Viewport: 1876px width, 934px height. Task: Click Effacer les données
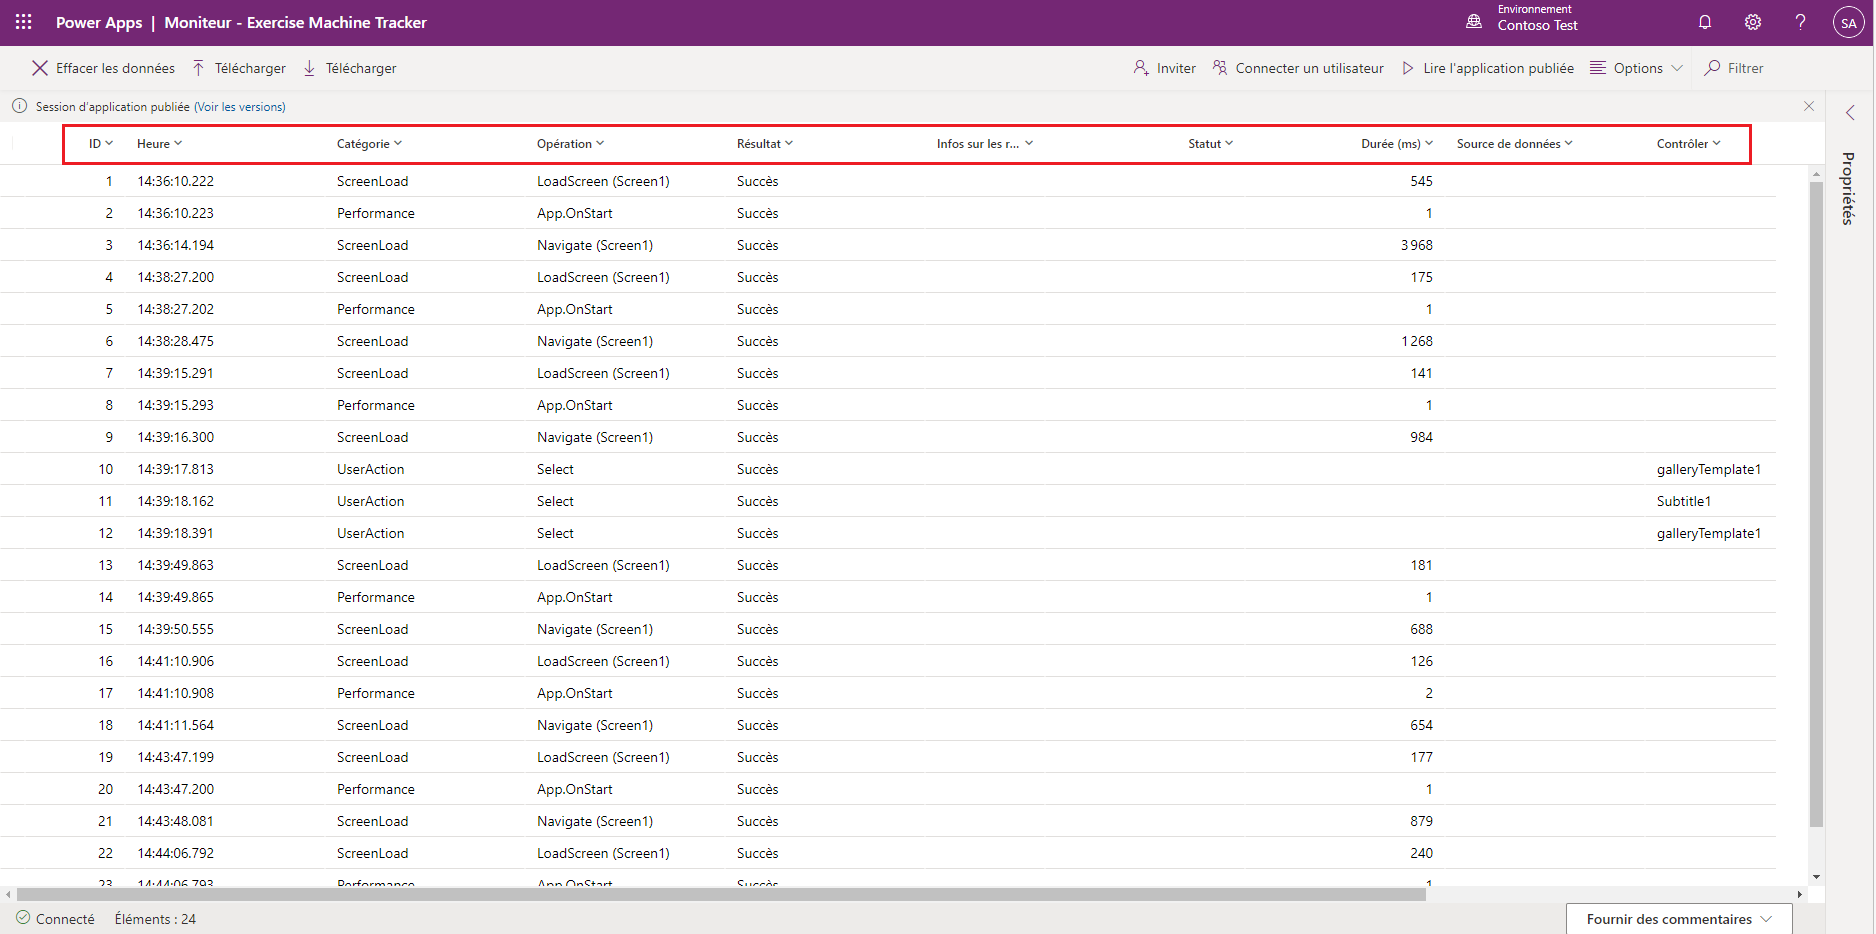point(104,68)
